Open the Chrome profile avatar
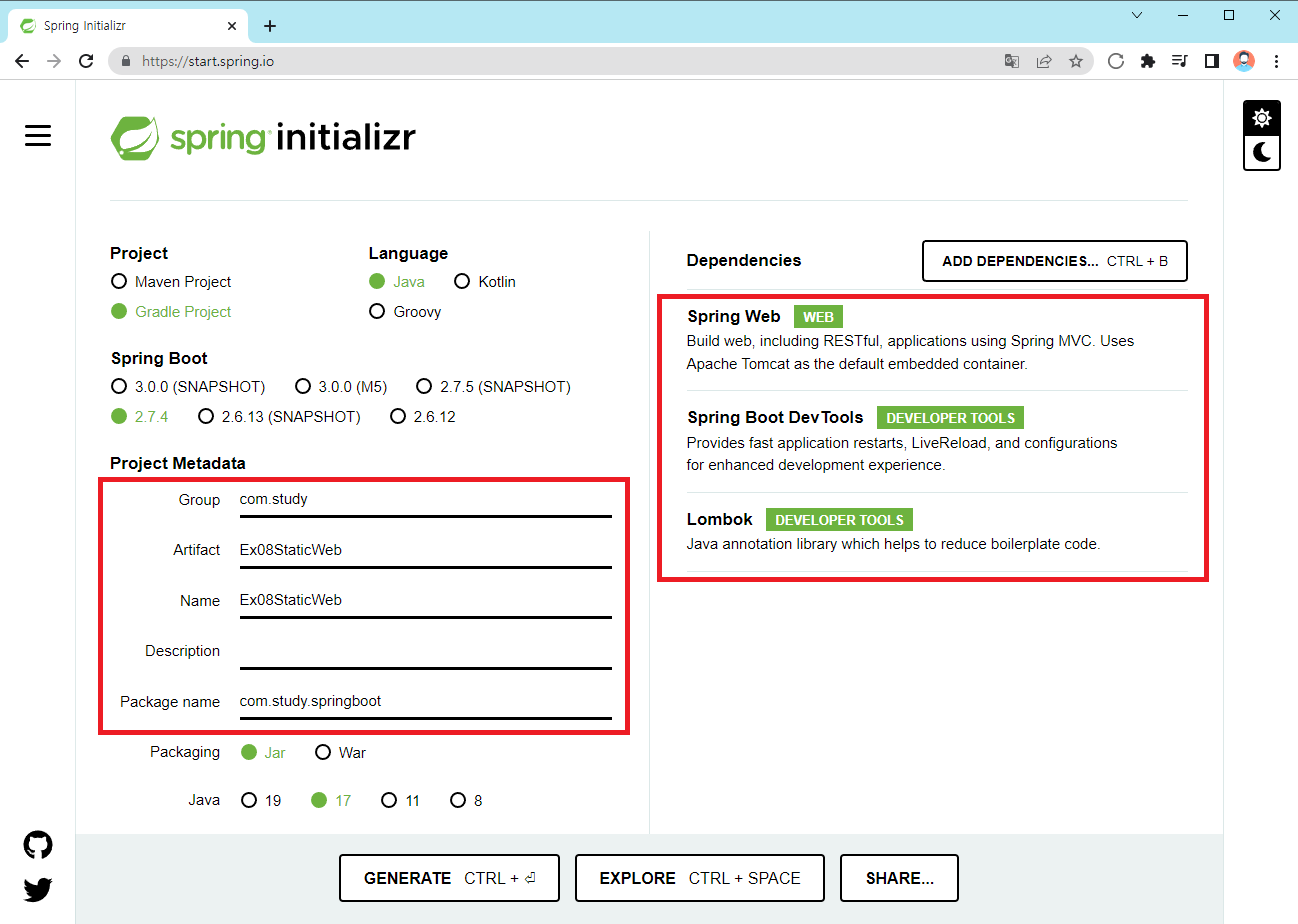Viewport: 1298px width, 924px height. [x=1244, y=61]
